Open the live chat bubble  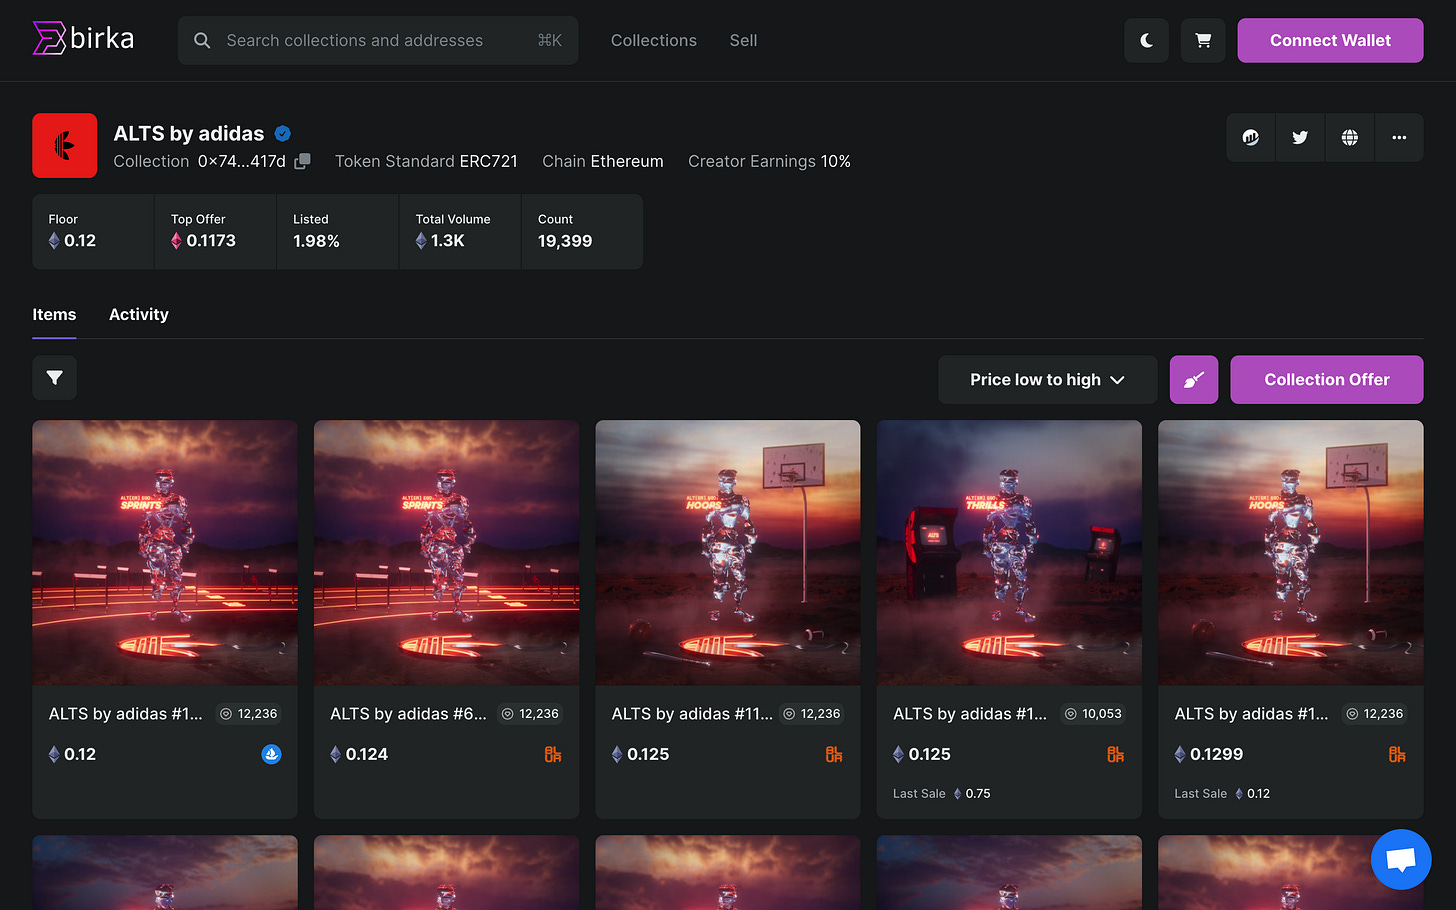pos(1401,859)
